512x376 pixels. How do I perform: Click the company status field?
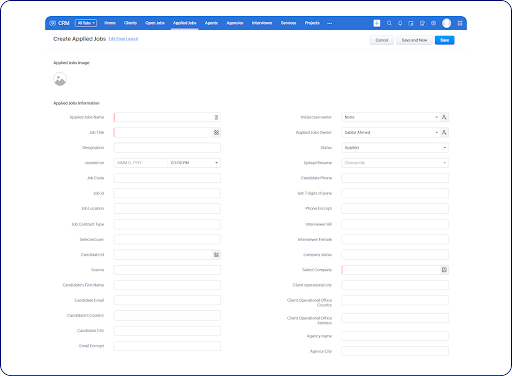point(395,255)
